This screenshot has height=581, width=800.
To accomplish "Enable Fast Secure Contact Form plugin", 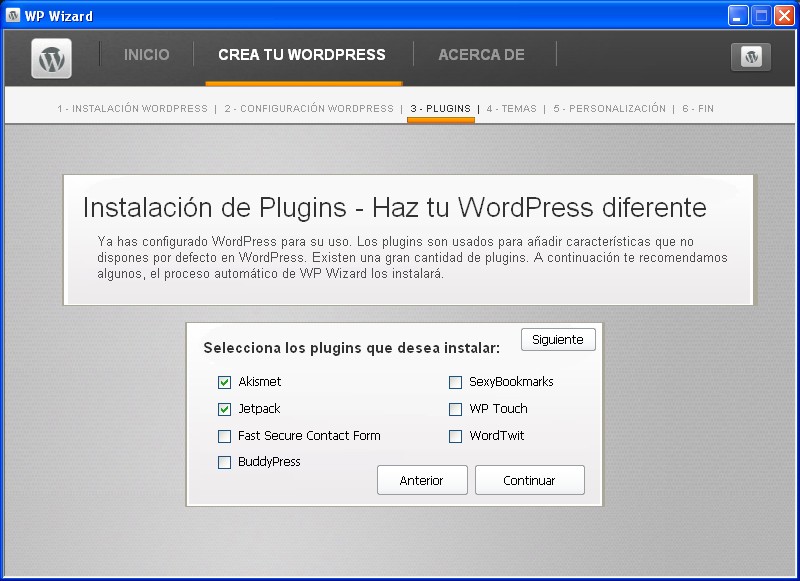I will (x=224, y=436).
